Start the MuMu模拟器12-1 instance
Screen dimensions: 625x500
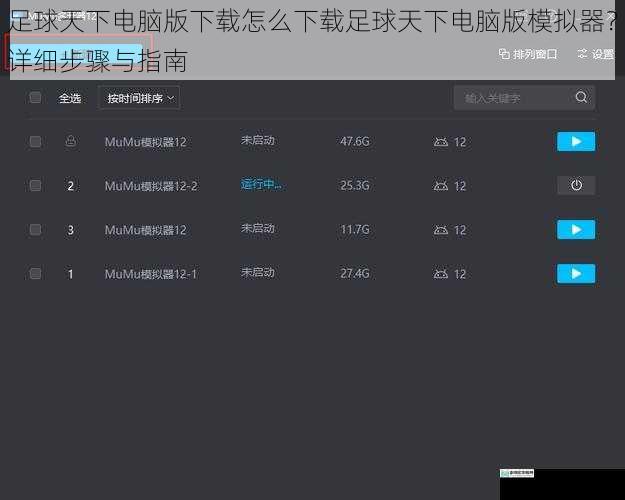tap(576, 274)
